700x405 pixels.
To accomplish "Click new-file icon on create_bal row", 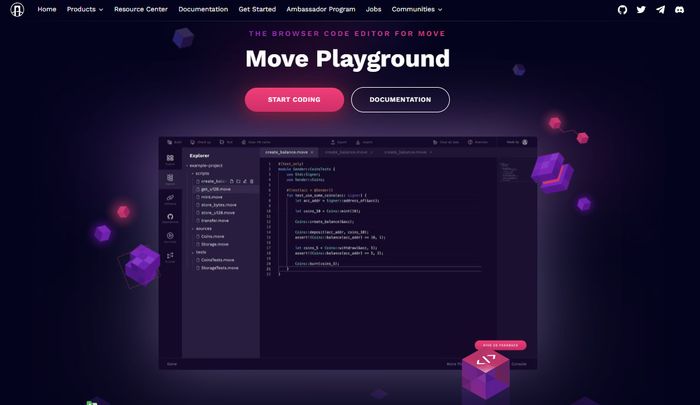I will point(232,181).
